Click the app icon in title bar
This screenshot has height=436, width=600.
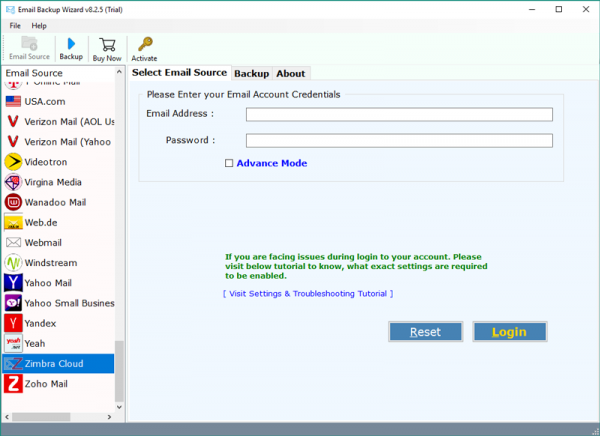(10, 10)
